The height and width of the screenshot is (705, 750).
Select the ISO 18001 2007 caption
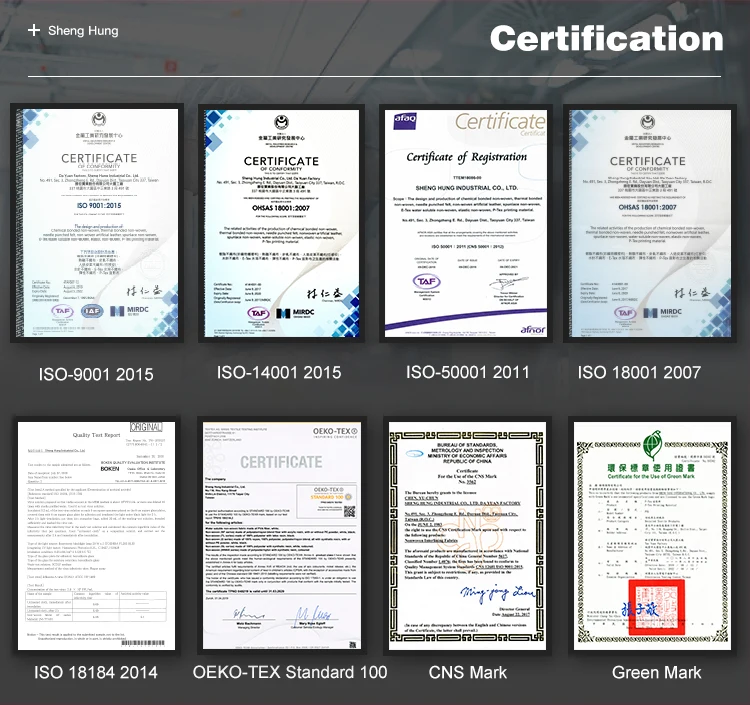639,372
